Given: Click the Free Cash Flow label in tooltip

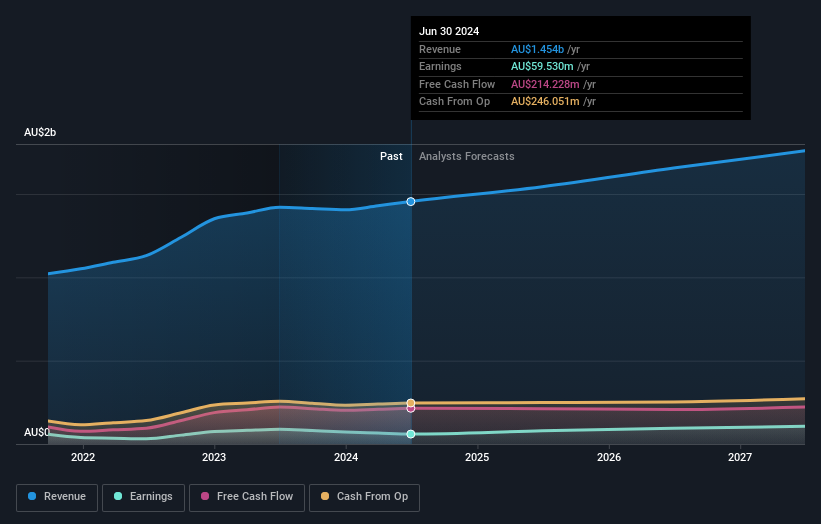Looking at the screenshot, I should pyautogui.click(x=457, y=84).
